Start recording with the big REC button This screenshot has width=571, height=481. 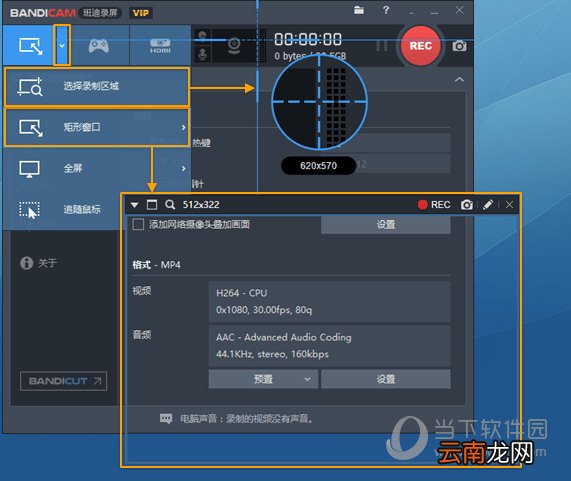tap(421, 46)
